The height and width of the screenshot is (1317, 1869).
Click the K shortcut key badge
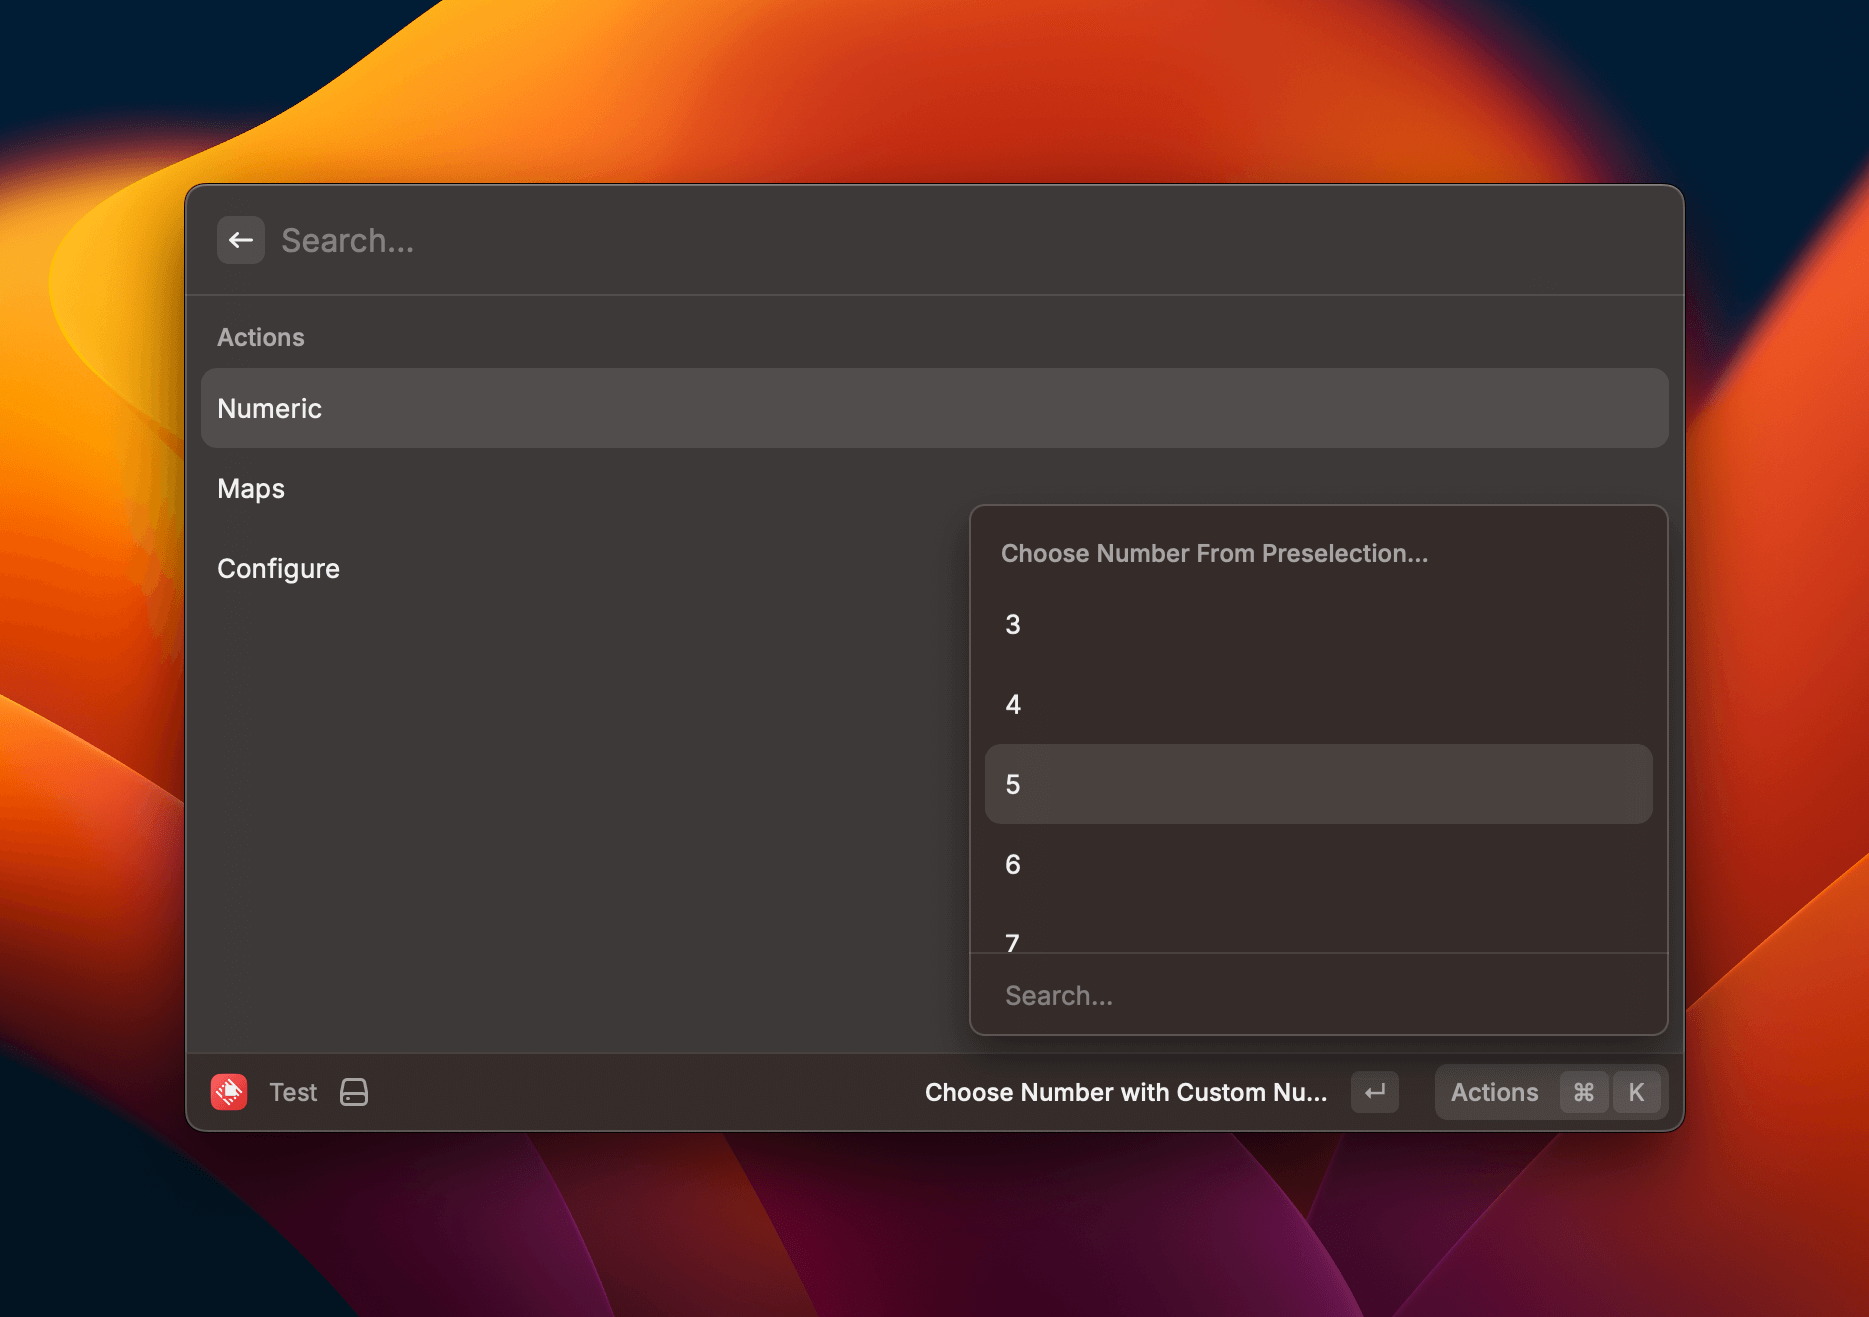click(x=1636, y=1092)
